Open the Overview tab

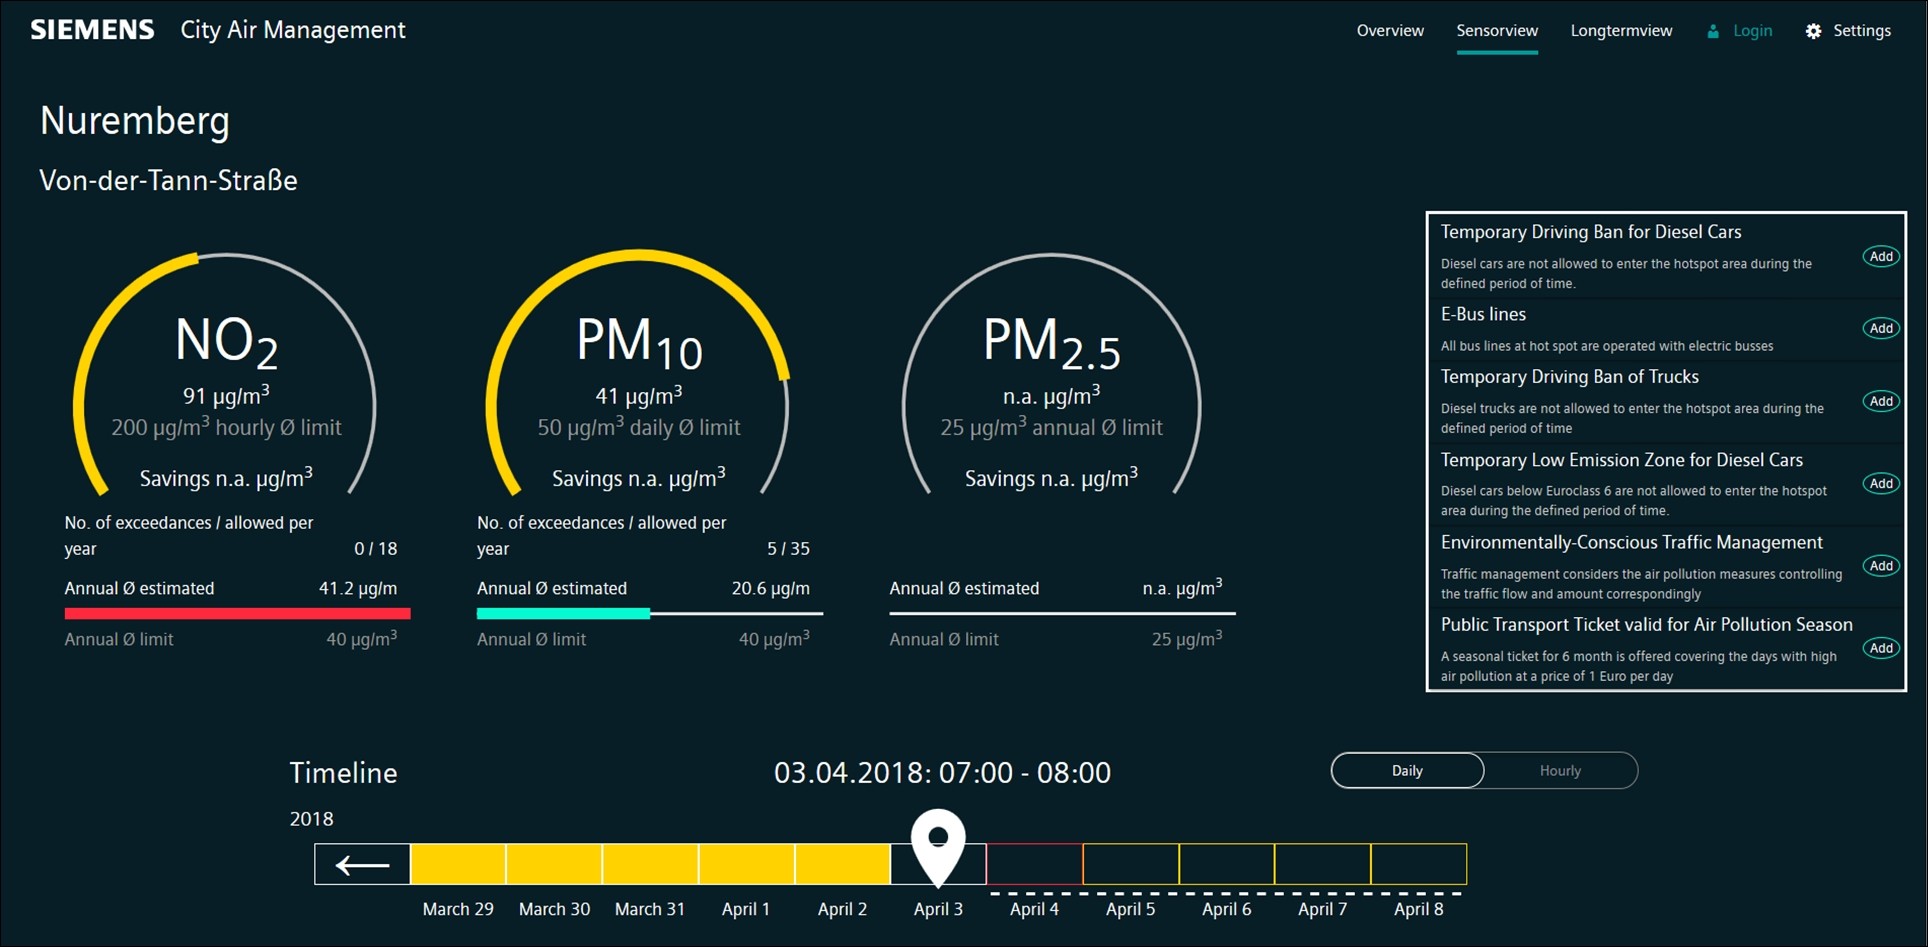point(1389,31)
